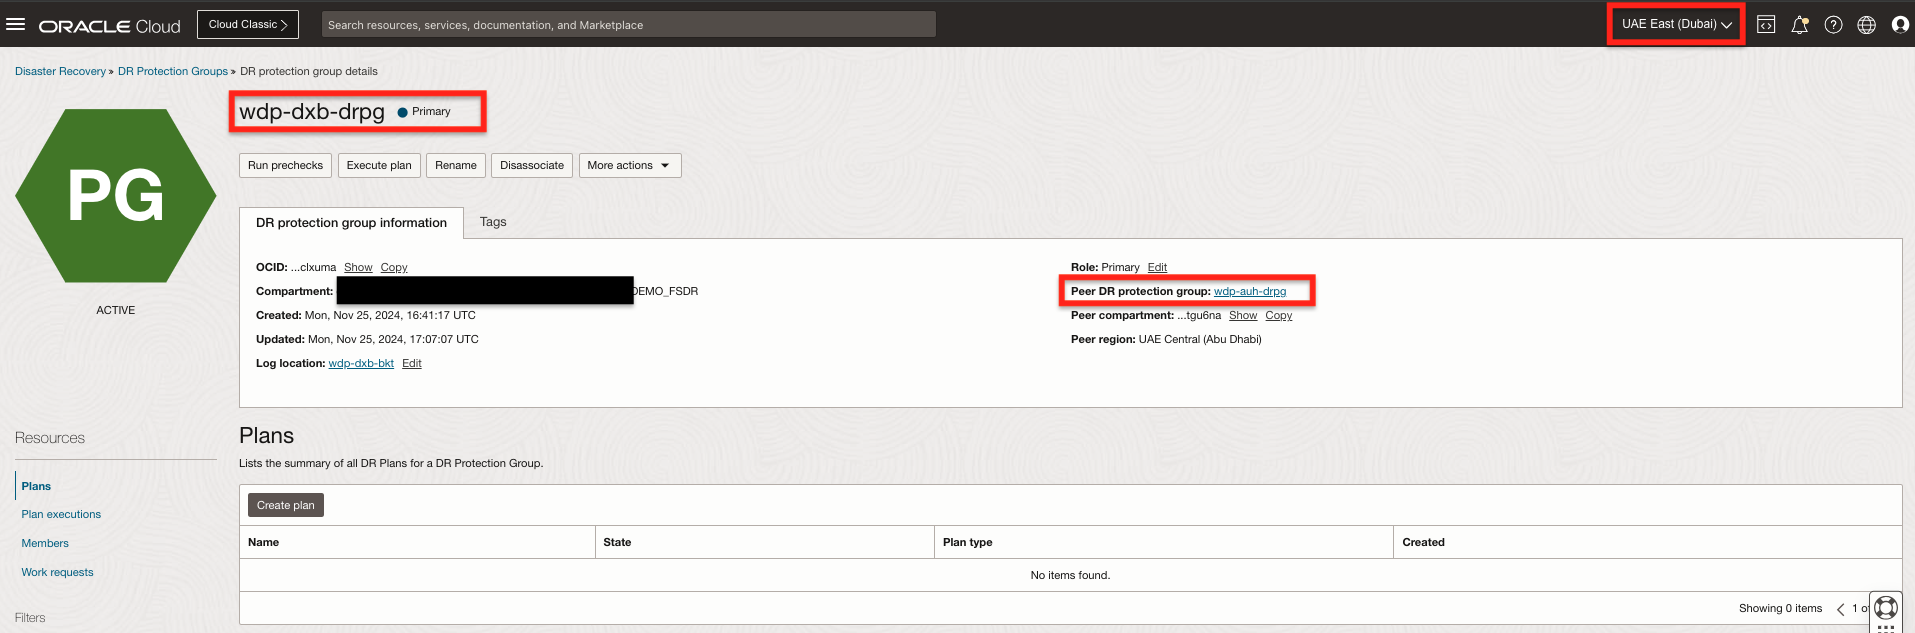
Task: Focus the search resources input field
Action: (x=629, y=24)
